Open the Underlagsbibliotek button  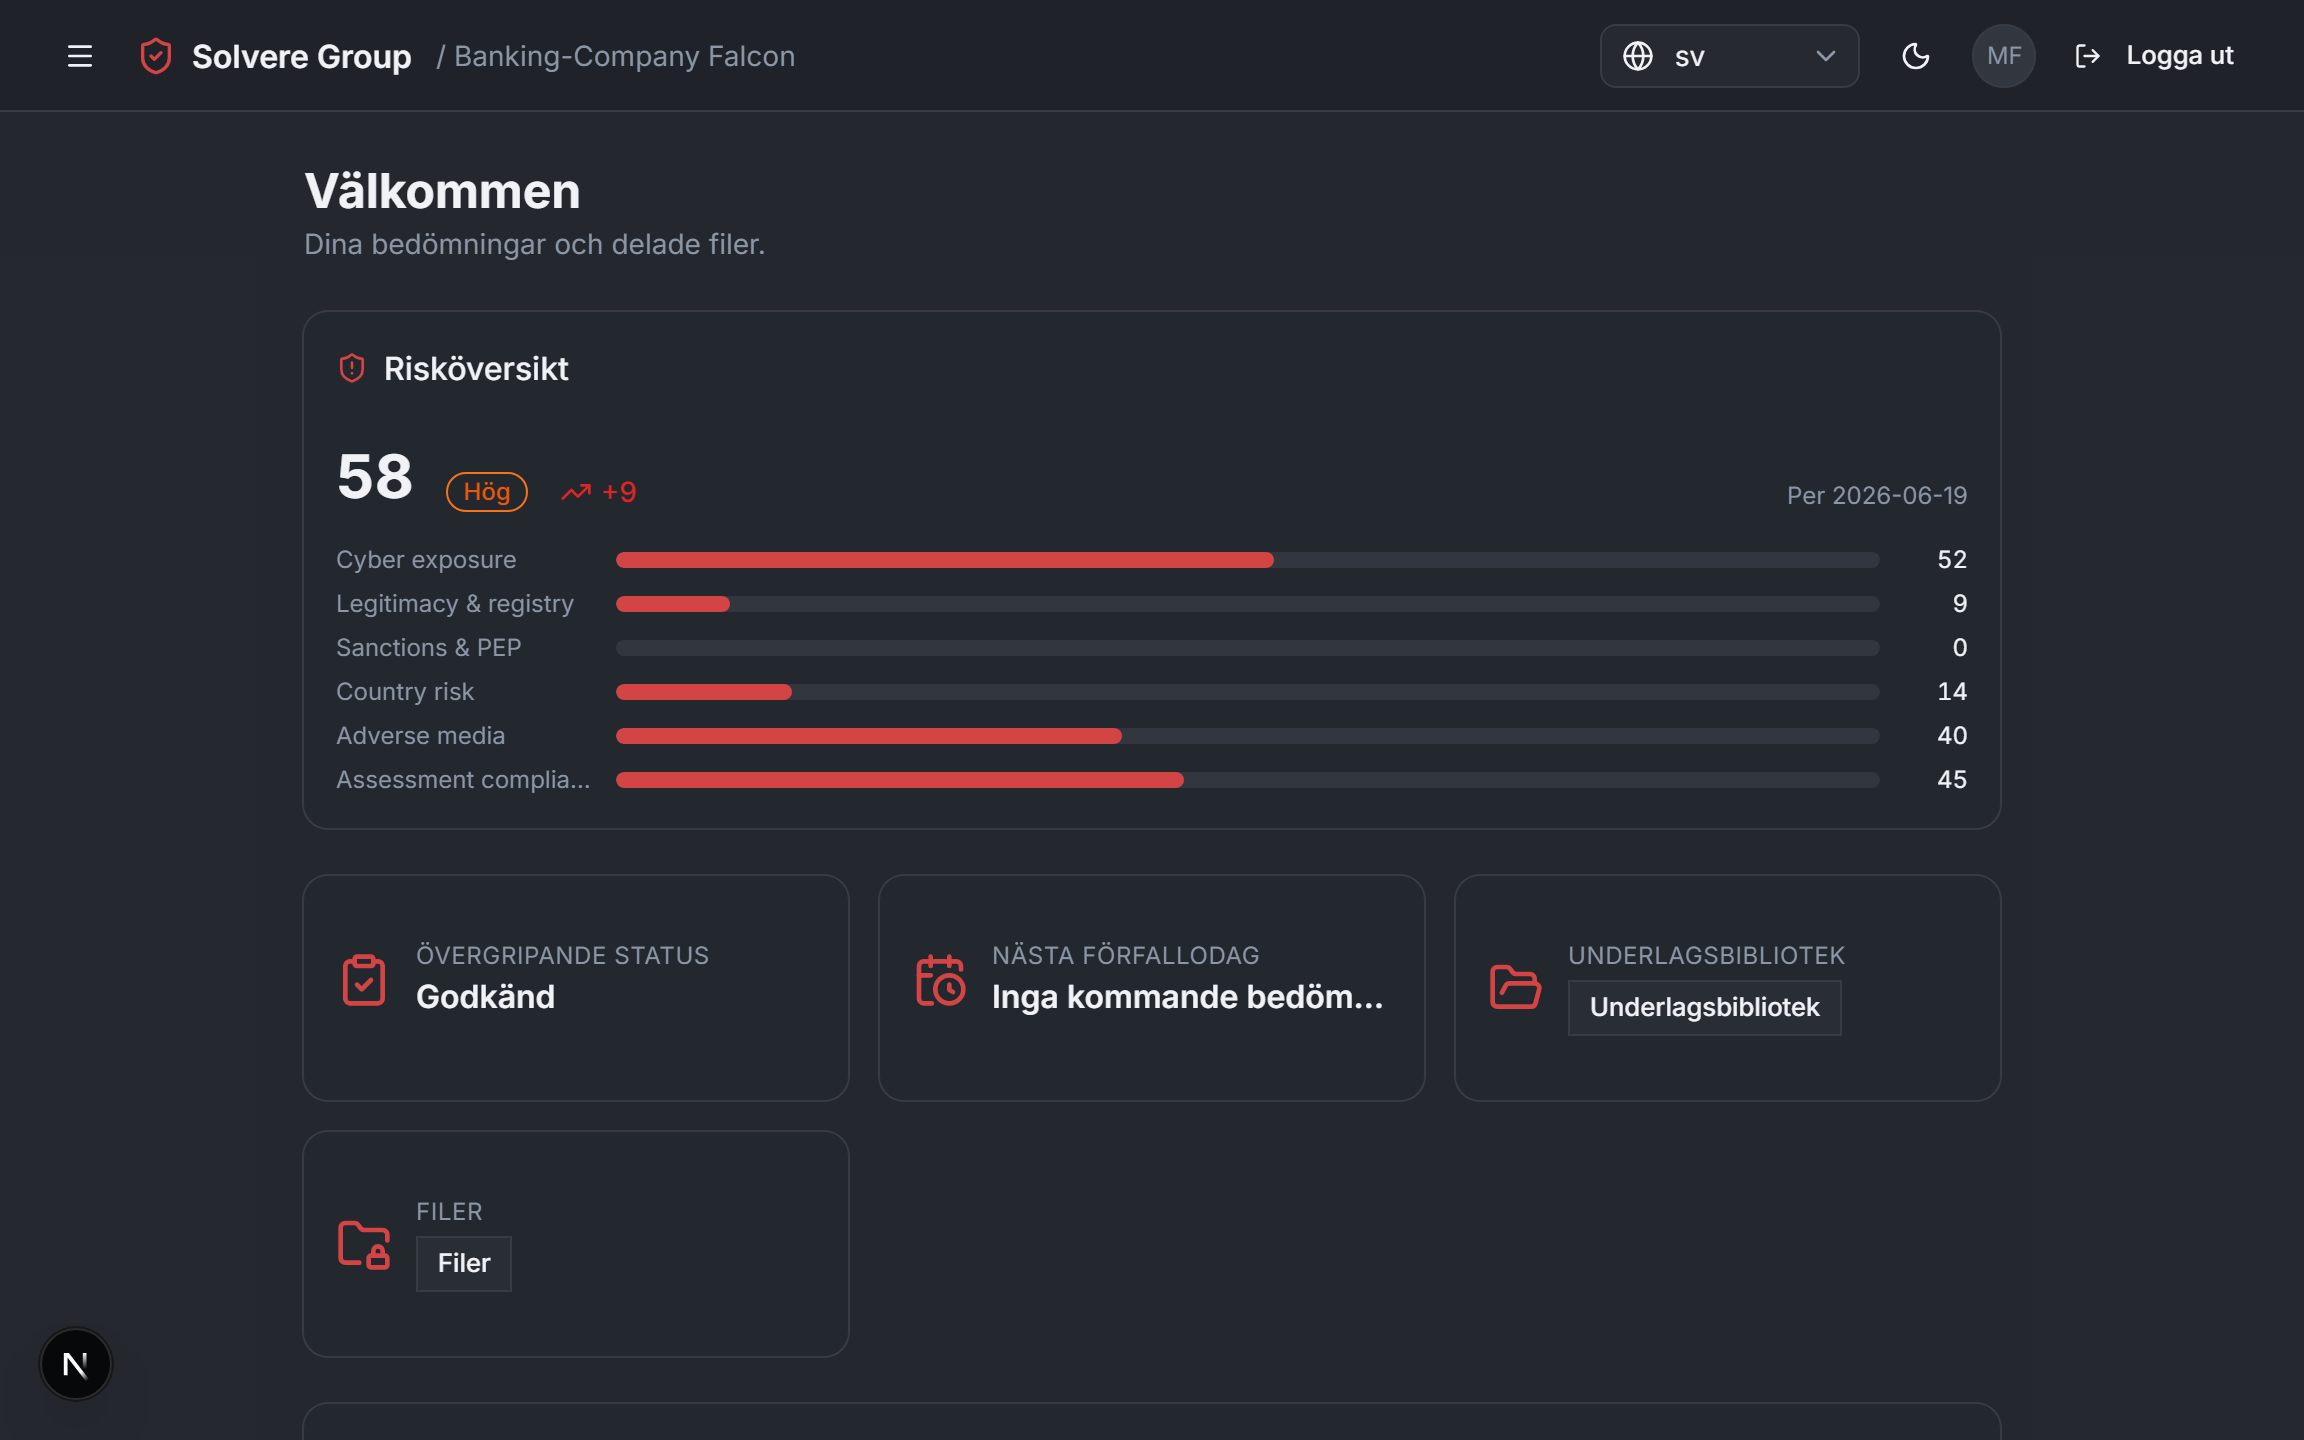tap(1704, 1007)
